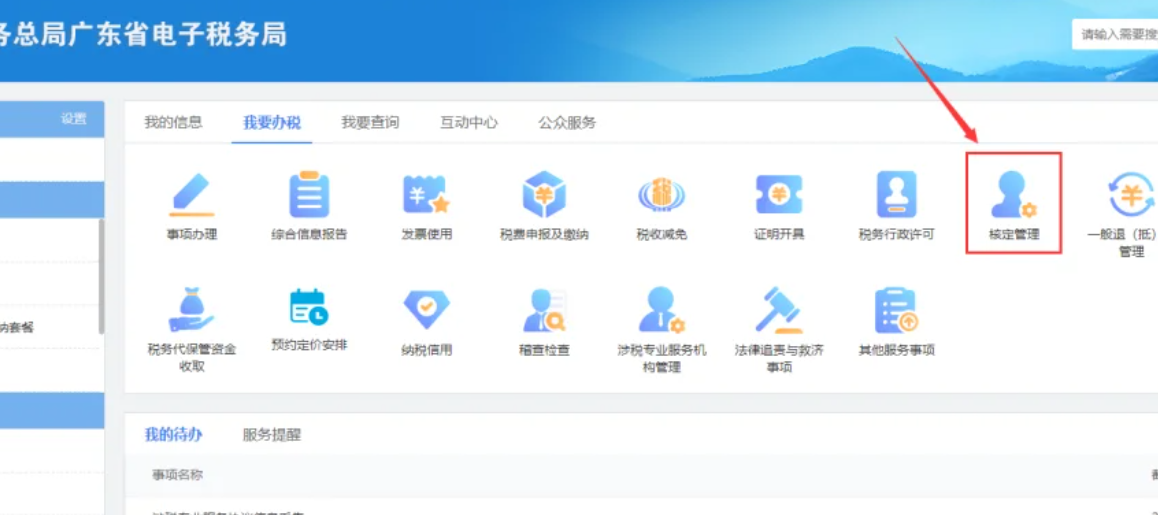Open the 税务代保管资金收取 money bag icon

click(192, 310)
